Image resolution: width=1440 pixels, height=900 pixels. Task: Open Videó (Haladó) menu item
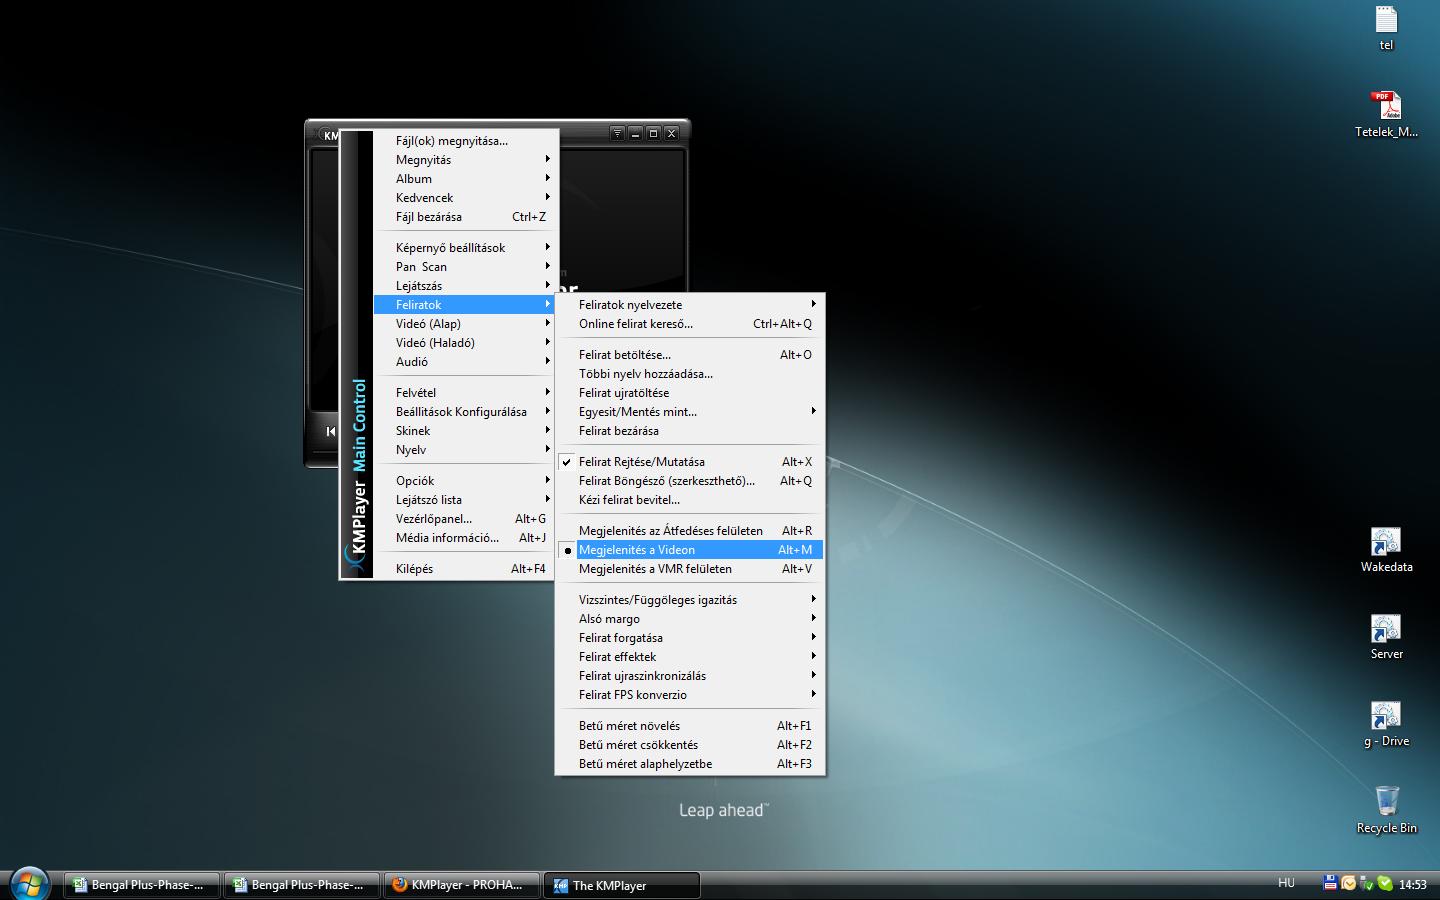click(x=465, y=343)
